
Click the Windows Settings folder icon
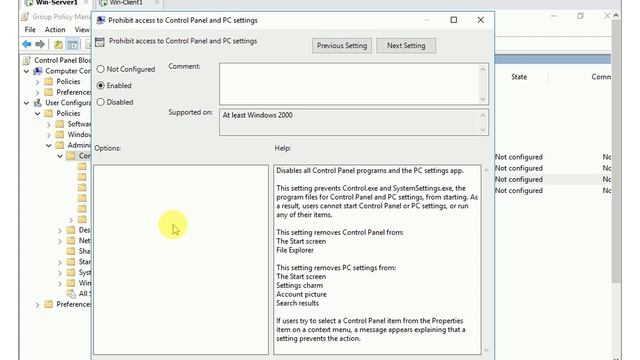click(x=60, y=134)
